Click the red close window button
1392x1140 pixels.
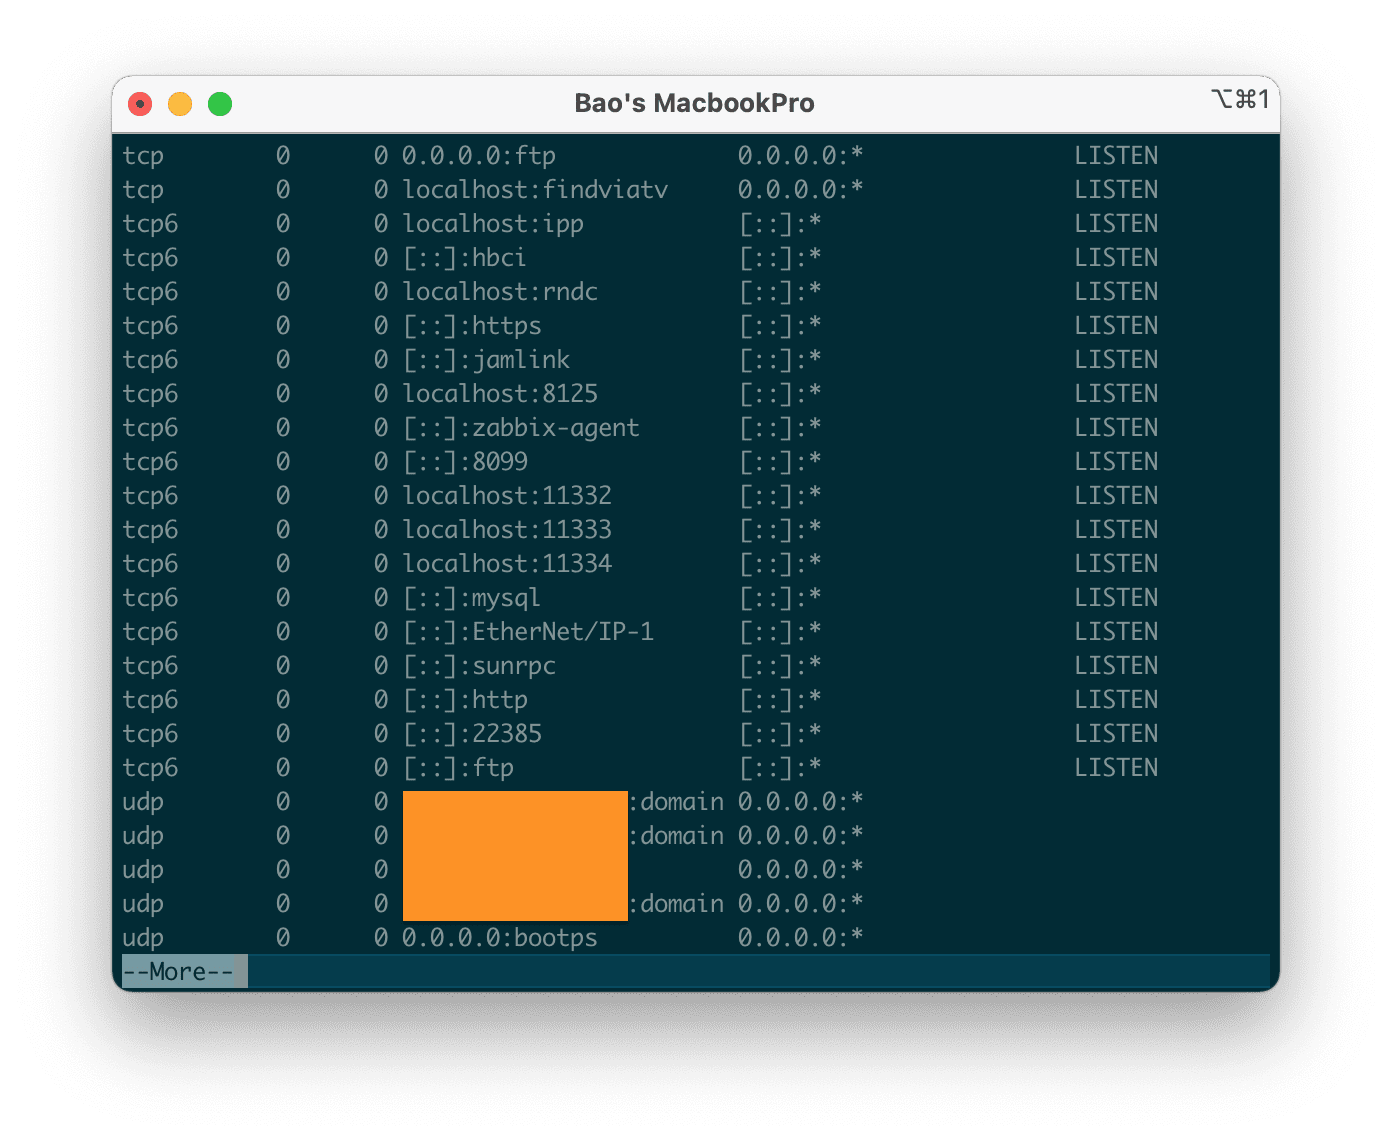[139, 103]
